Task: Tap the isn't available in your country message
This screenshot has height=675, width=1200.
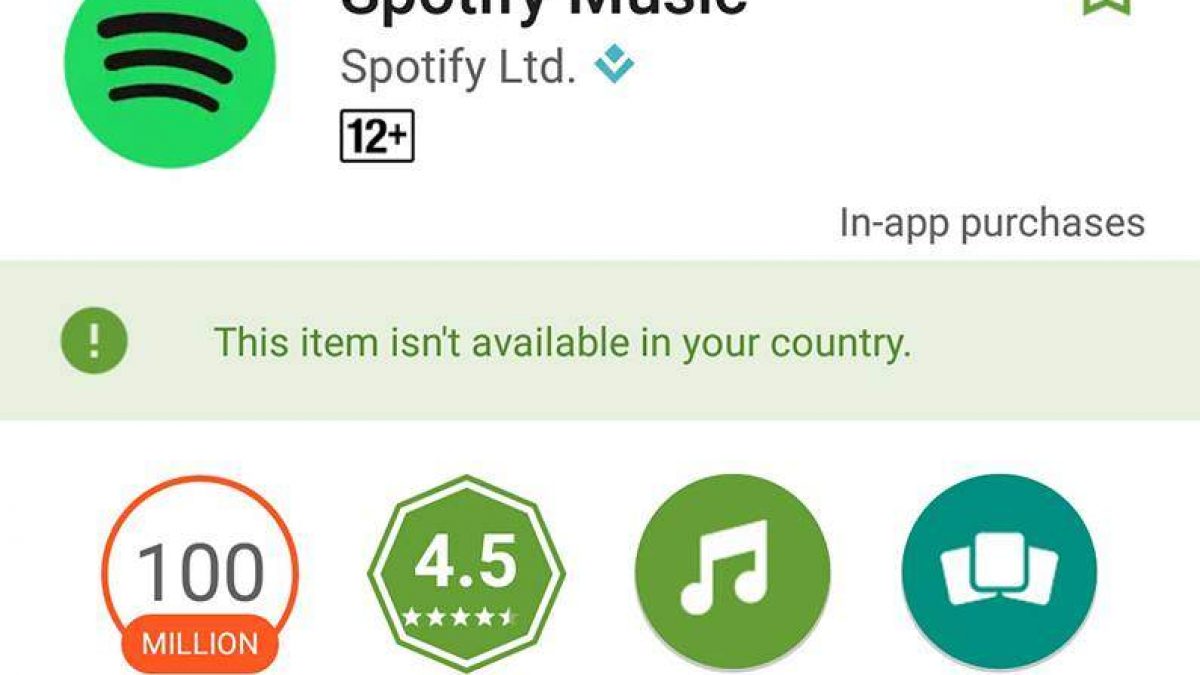Action: click(563, 343)
